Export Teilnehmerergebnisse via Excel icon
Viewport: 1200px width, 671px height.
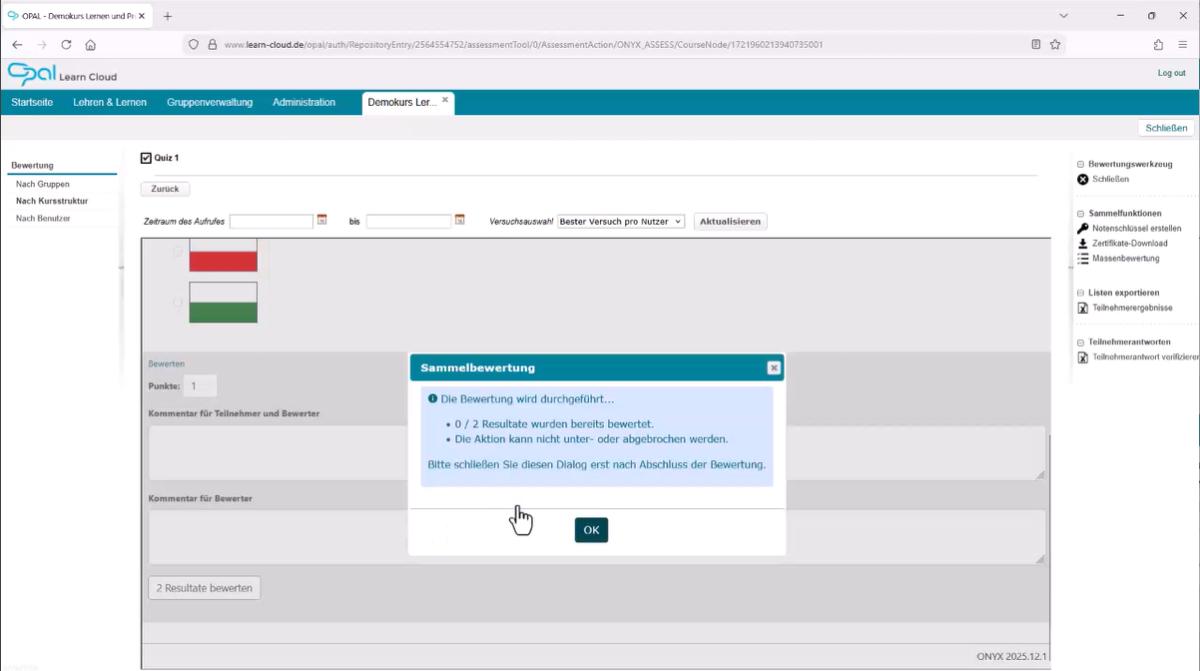[1082, 308]
